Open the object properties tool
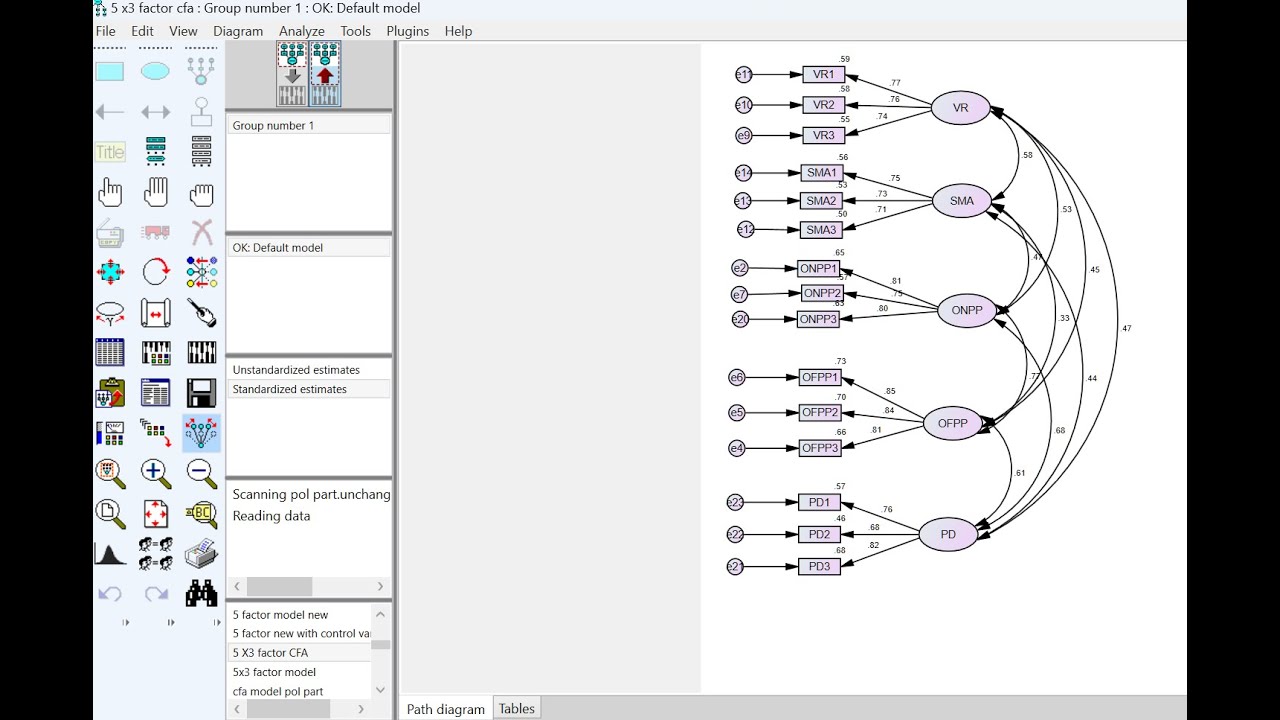Image resolution: width=1280 pixels, height=720 pixels. tap(110, 433)
